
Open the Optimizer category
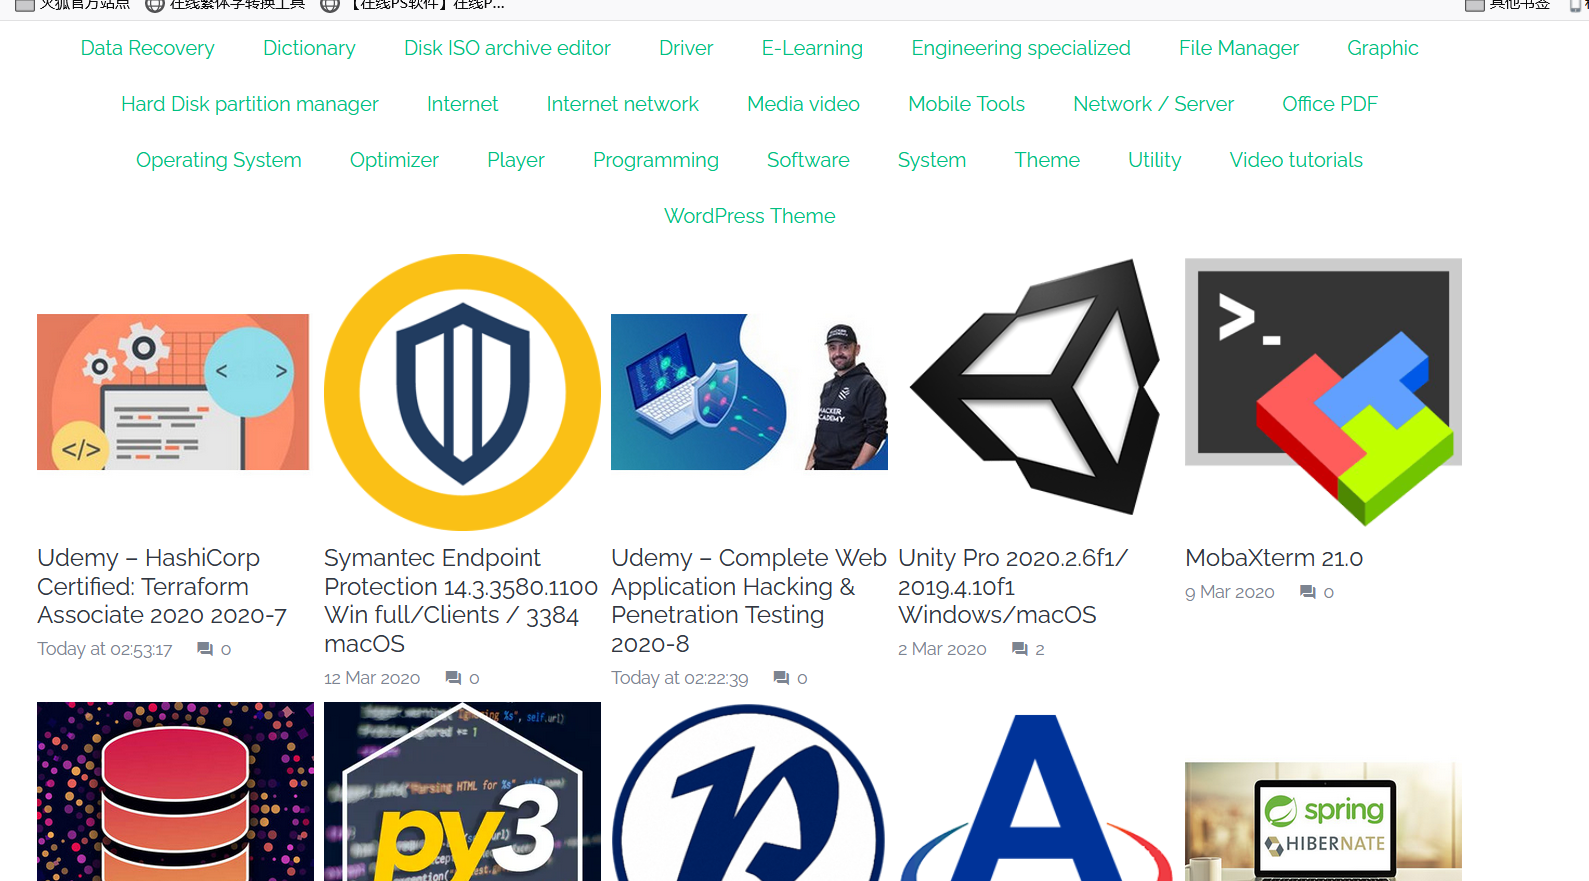(x=394, y=160)
